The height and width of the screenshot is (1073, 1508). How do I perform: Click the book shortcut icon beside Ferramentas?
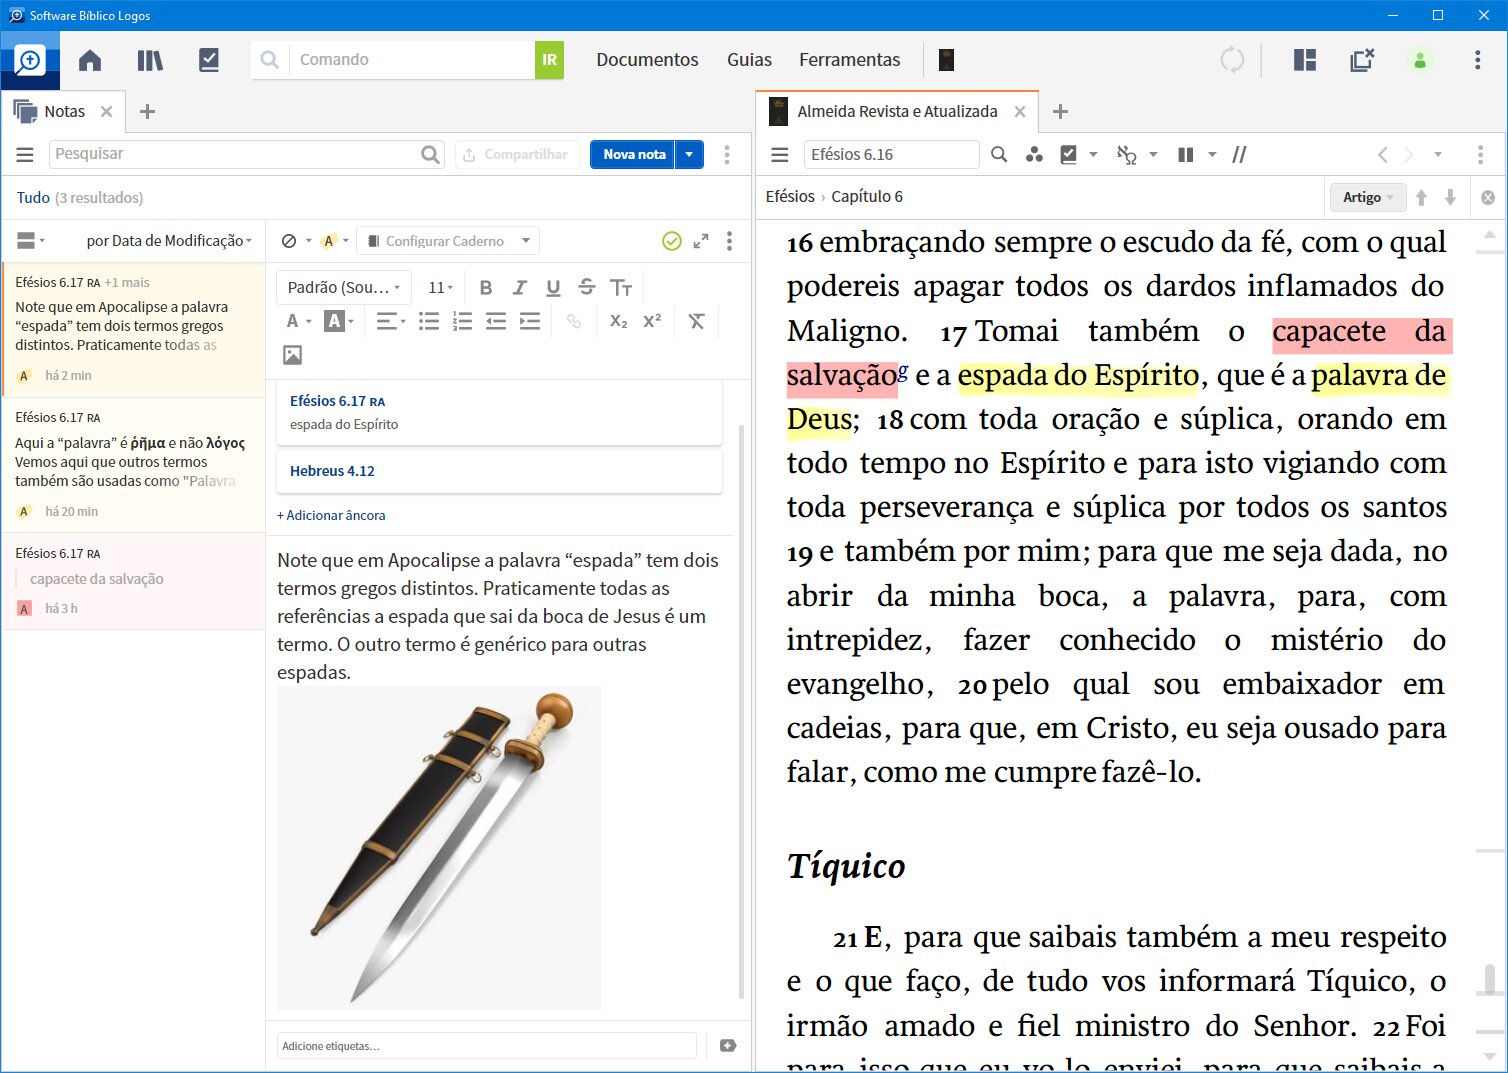click(946, 60)
